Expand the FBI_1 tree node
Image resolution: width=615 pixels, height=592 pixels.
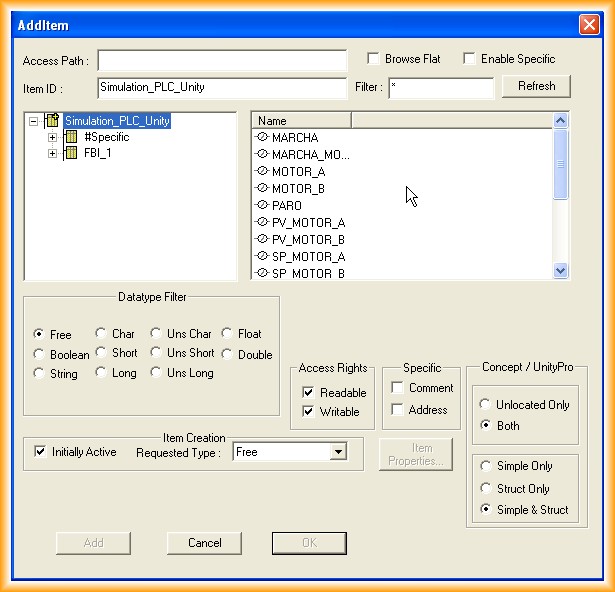pos(52,153)
